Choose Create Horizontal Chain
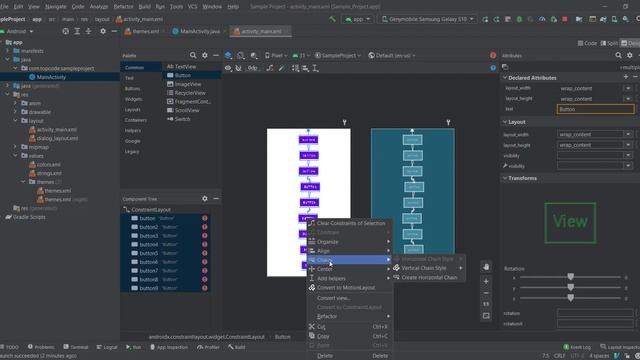640x360 pixels. click(429, 278)
